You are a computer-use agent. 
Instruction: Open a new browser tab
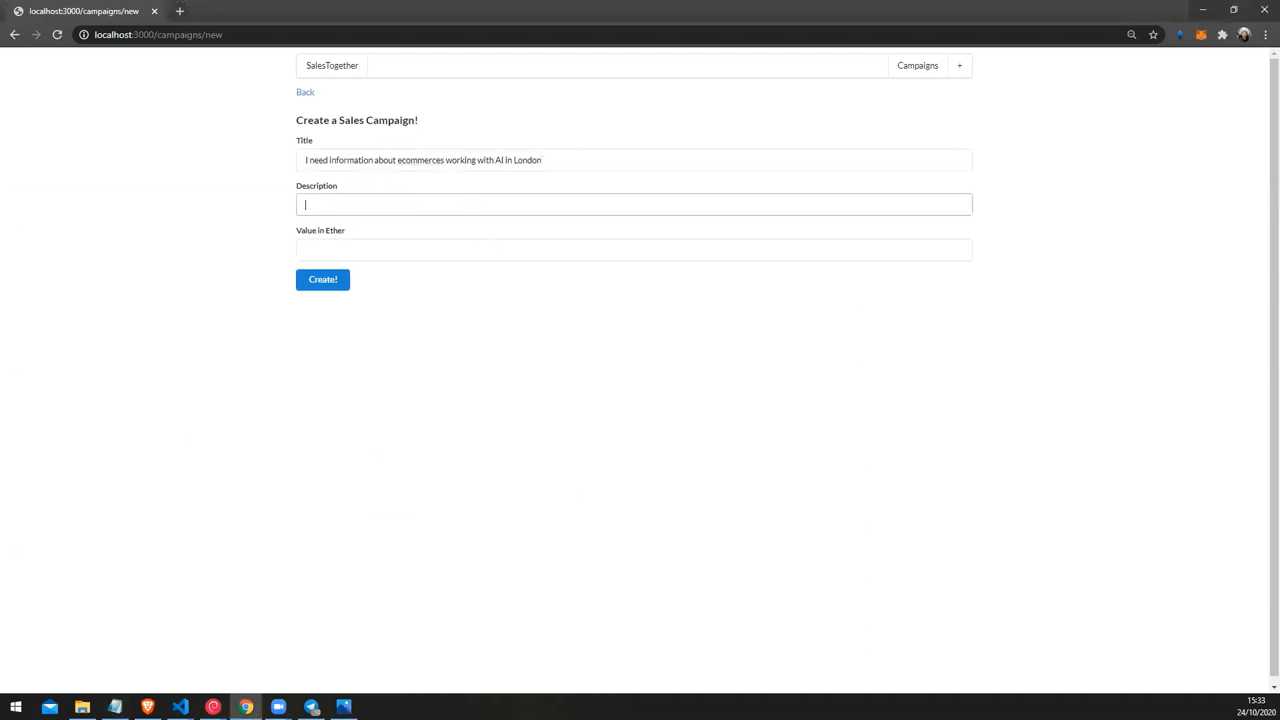point(180,11)
